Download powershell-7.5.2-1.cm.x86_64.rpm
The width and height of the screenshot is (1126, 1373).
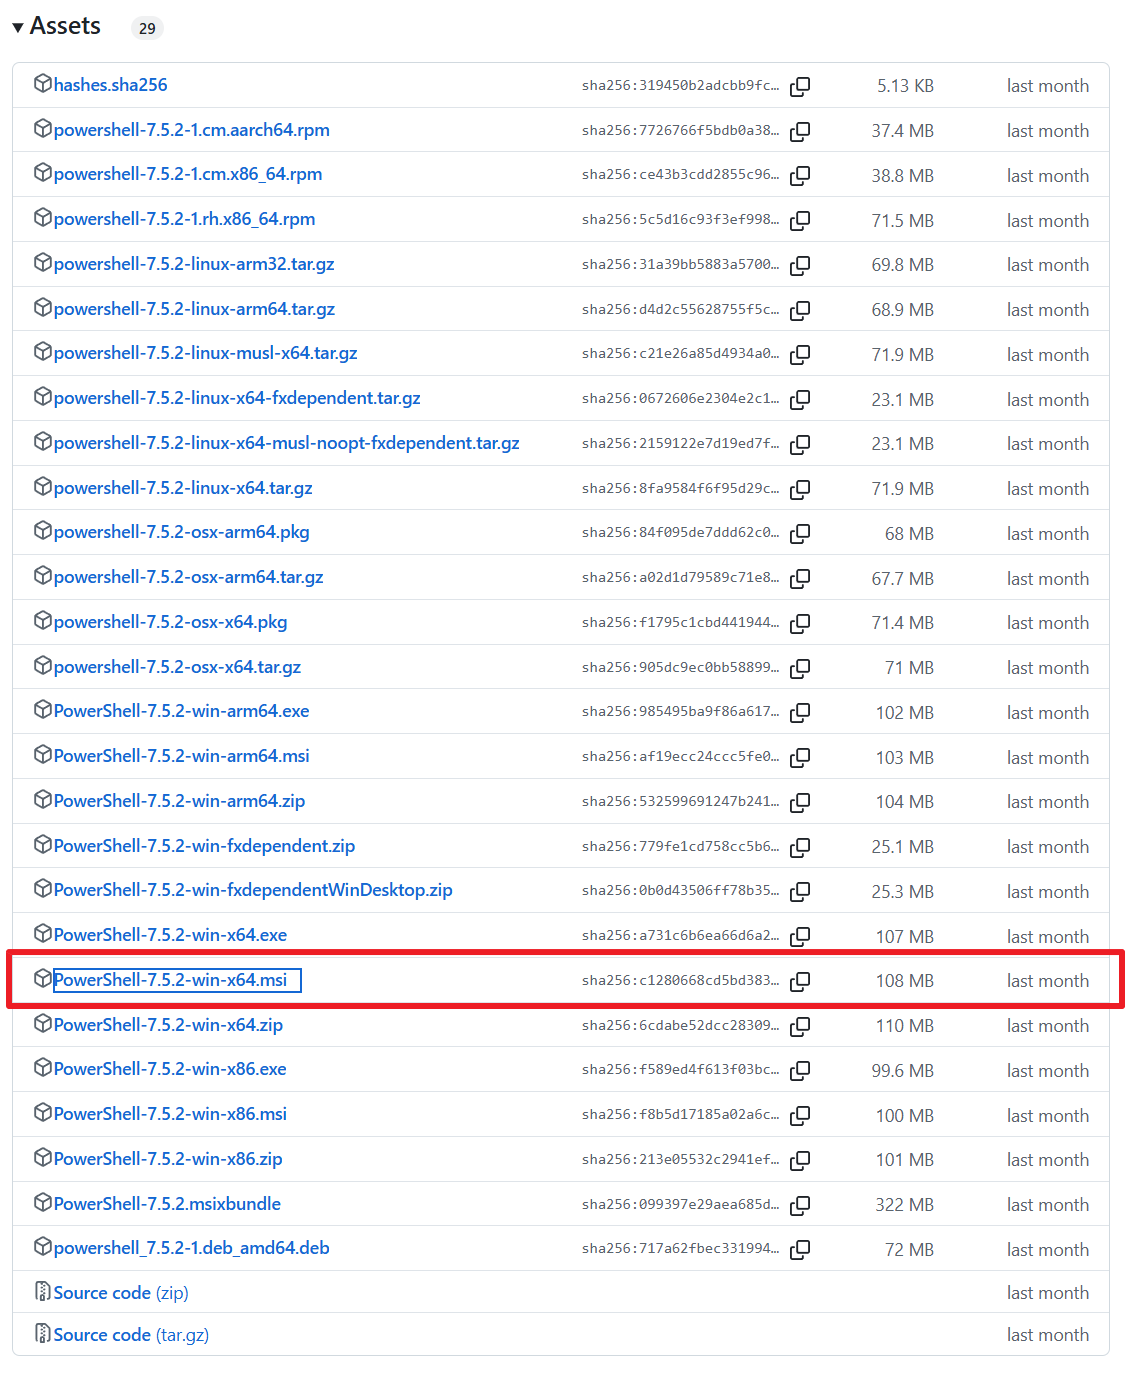point(188,174)
